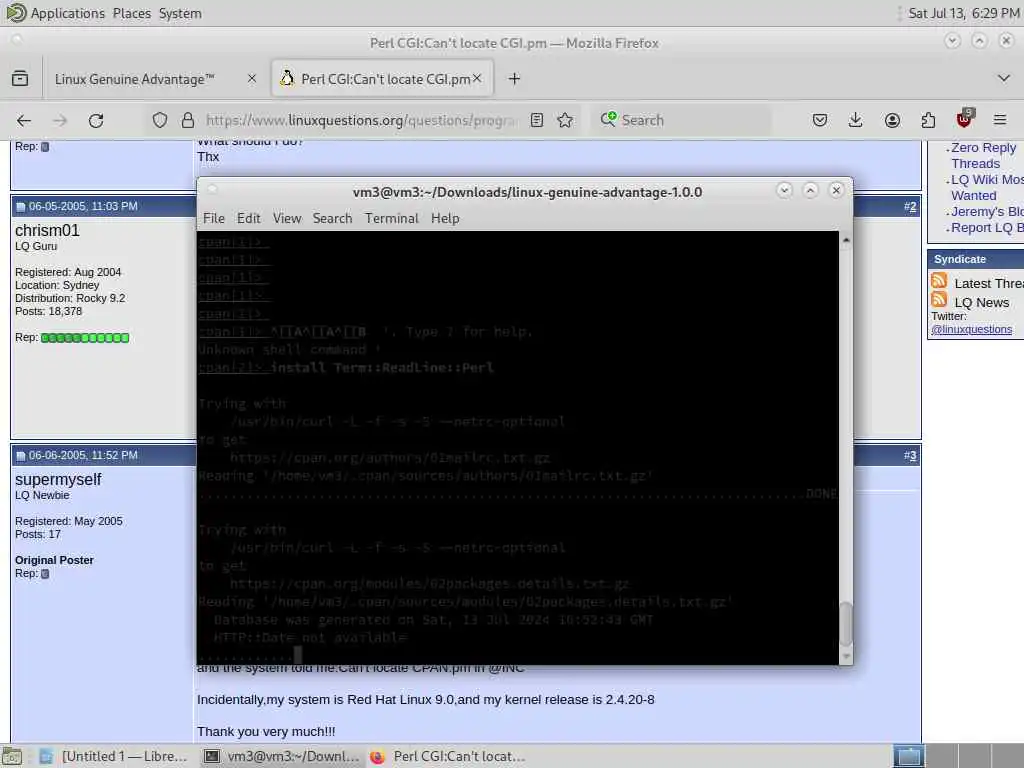Click terminal scrollbar down arrow
The height and width of the screenshot is (768, 1024).
[846, 656]
